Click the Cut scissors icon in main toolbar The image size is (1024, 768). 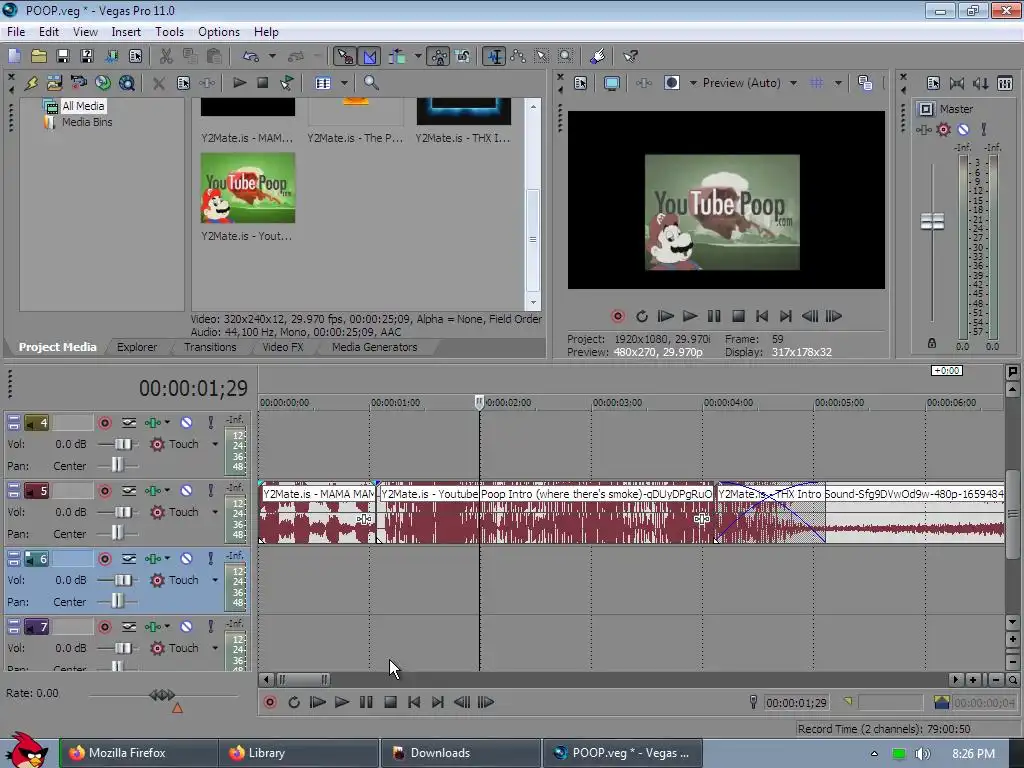[x=166, y=56]
